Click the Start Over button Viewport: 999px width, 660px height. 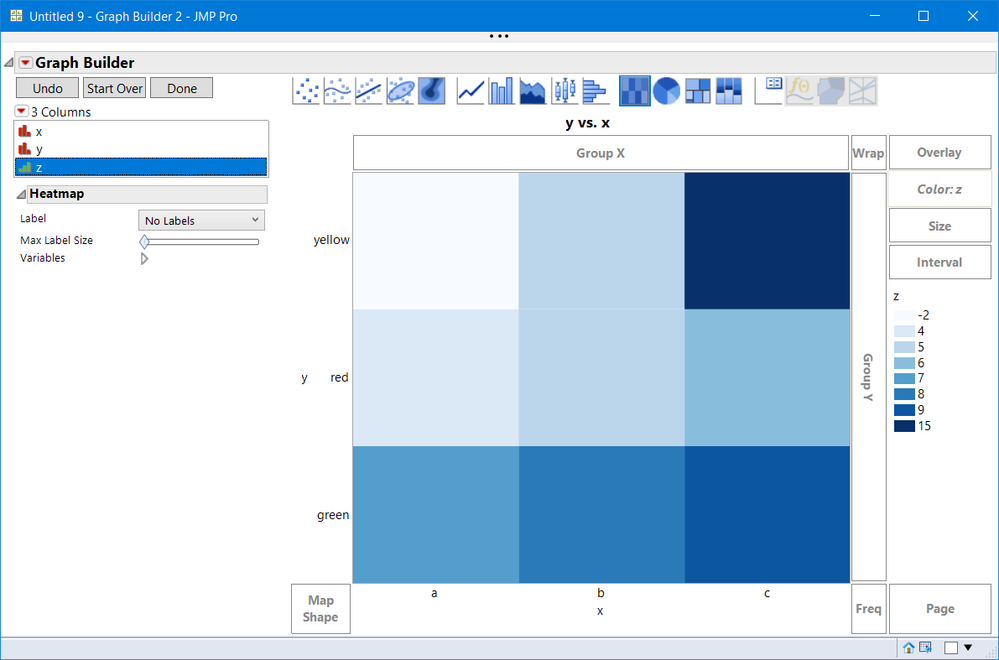(115, 88)
